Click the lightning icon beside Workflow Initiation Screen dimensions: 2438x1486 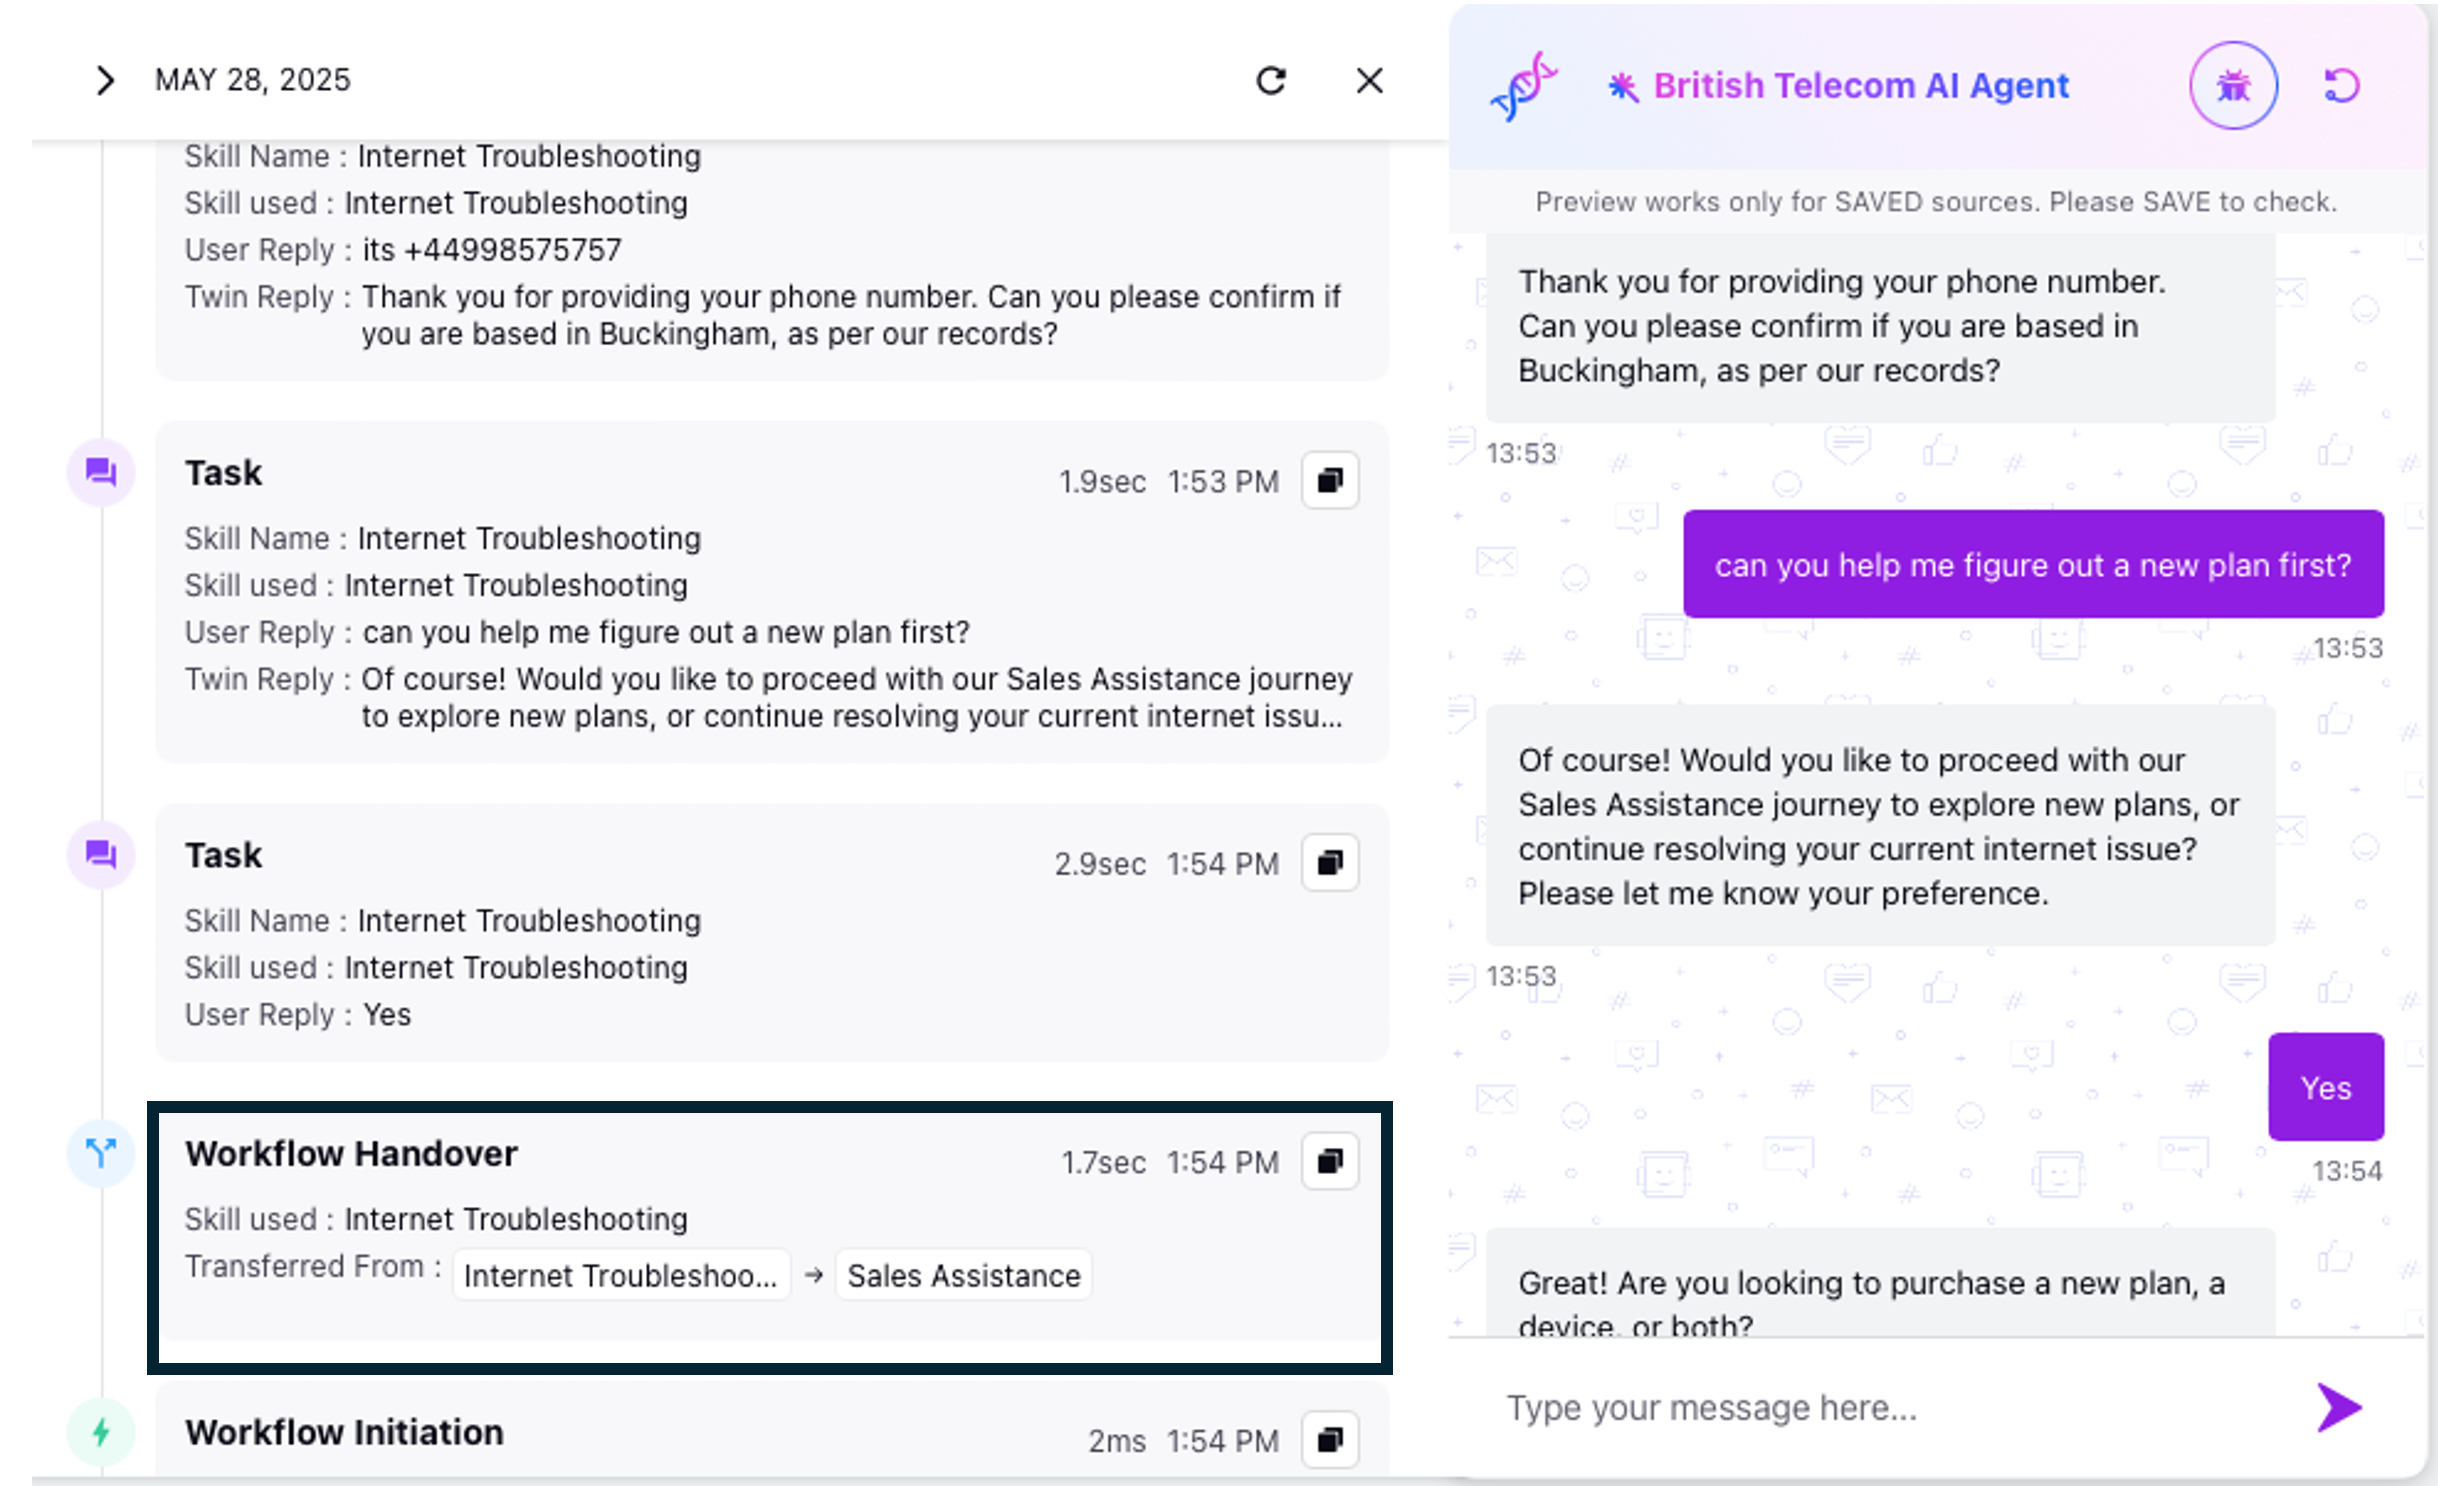click(x=101, y=1432)
